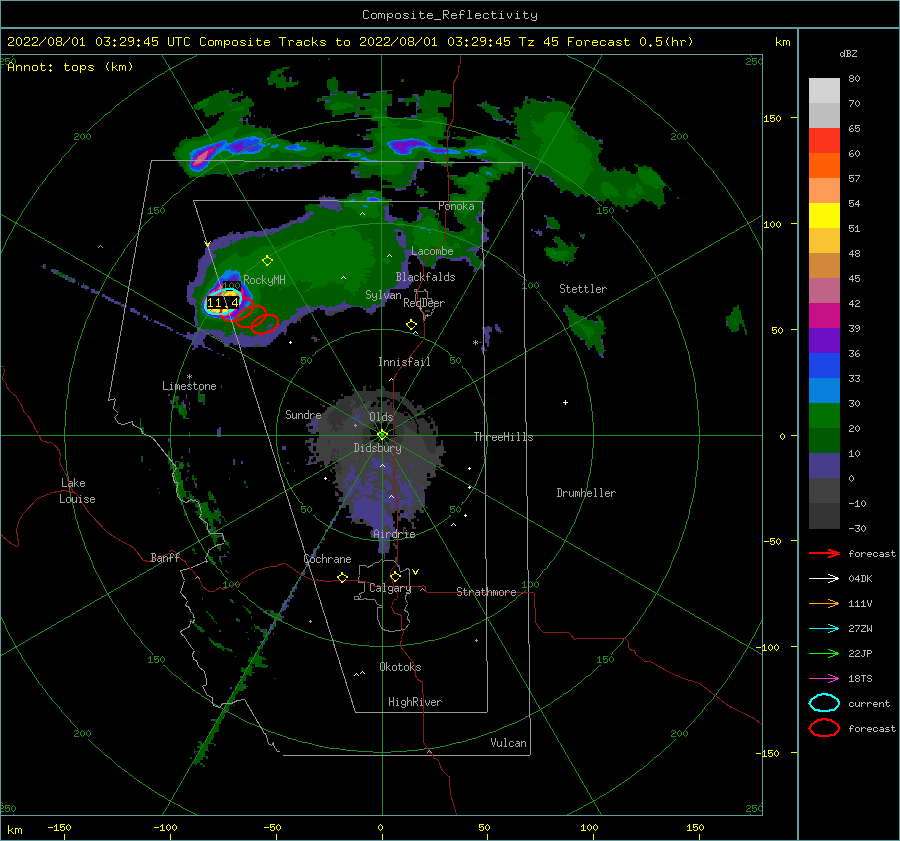Click the red forecast arrow in legend
Screen dimensions: 900x841
(824, 553)
